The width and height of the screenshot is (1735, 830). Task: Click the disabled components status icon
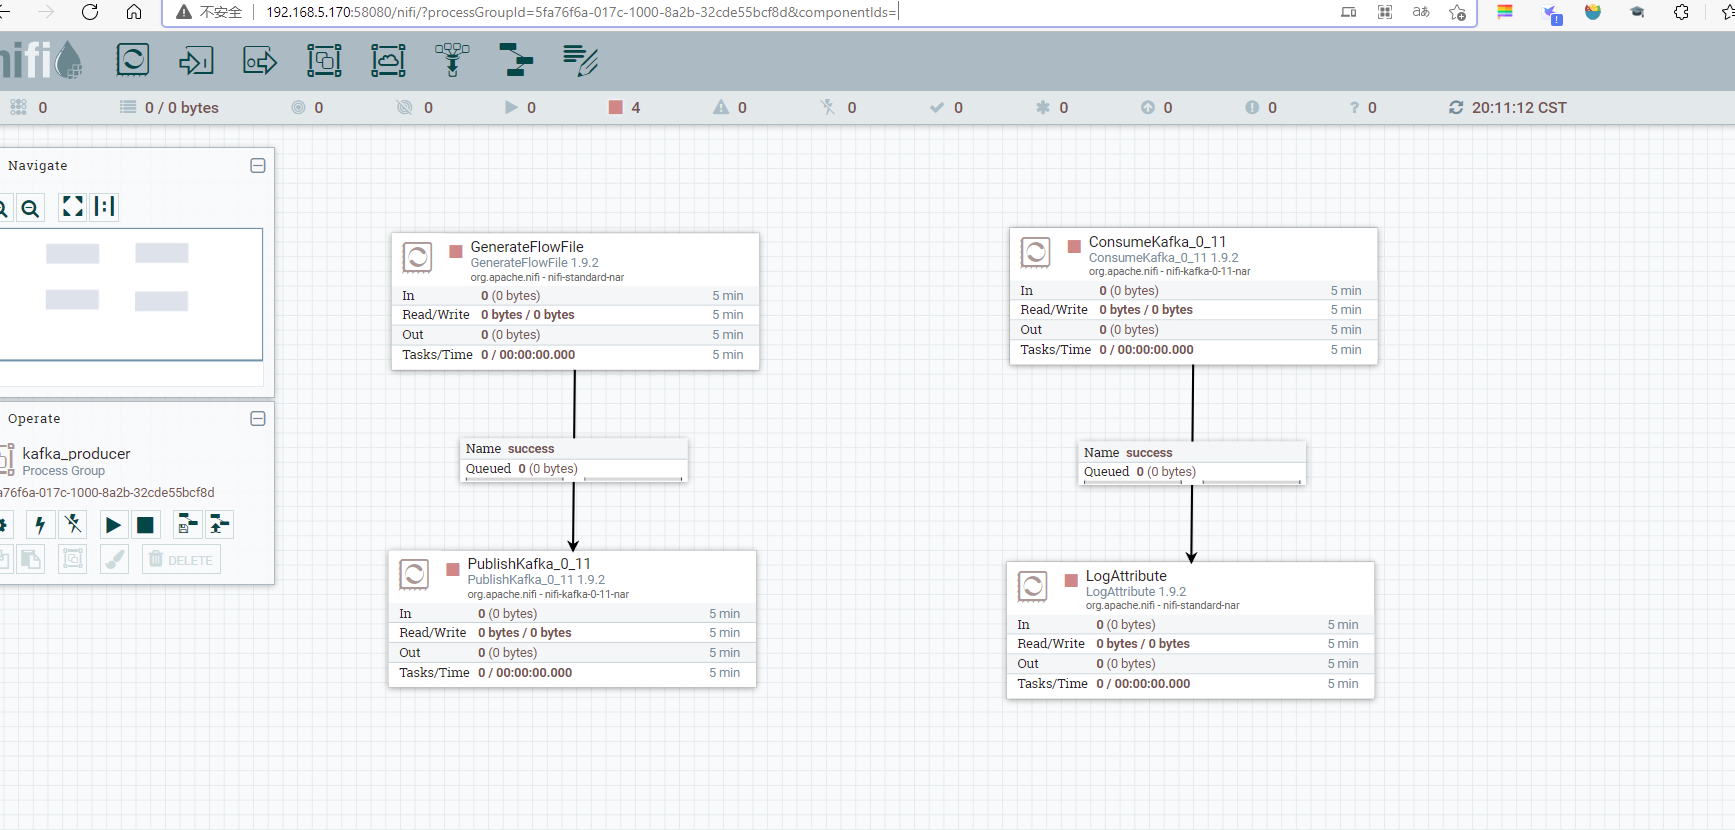tap(827, 107)
